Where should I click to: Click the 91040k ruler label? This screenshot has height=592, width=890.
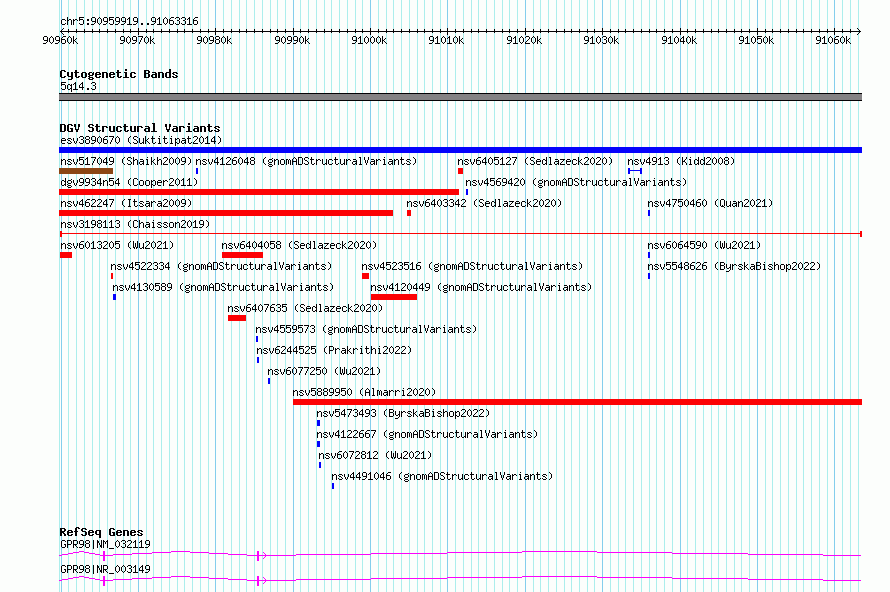coord(679,40)
